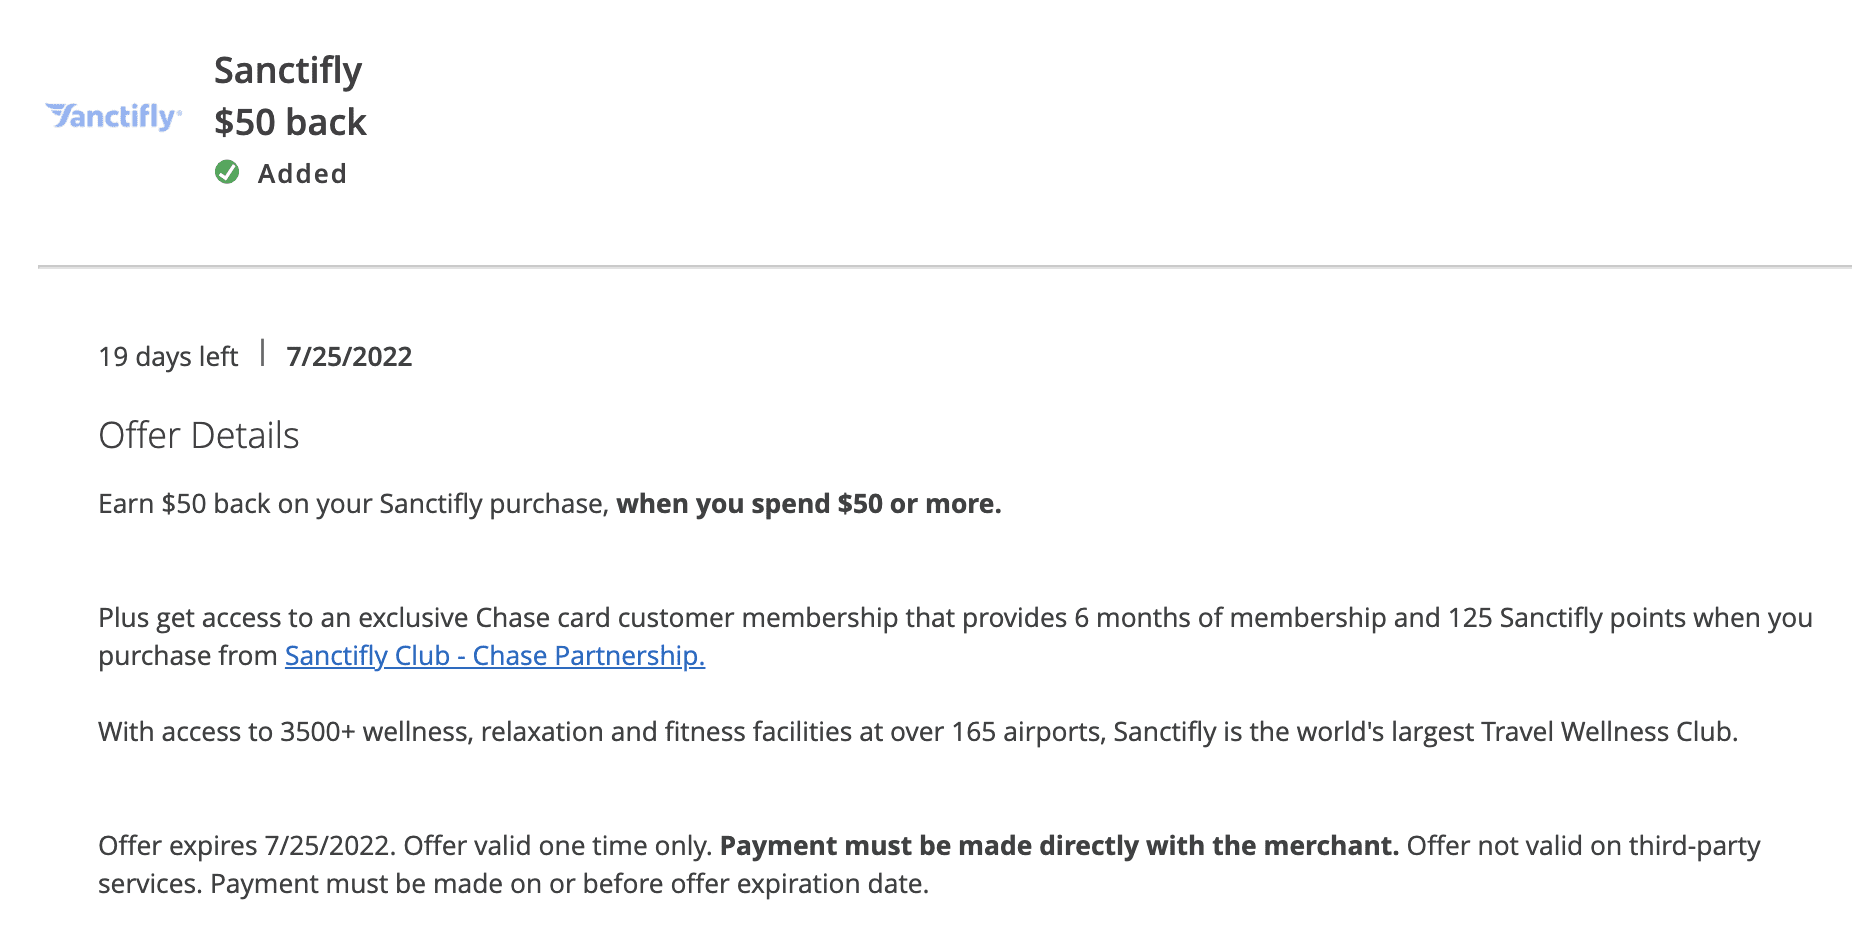Click the $50 back offer amount
The height and width of the screenshot is (950, 1852).
(x=290, y=122)
